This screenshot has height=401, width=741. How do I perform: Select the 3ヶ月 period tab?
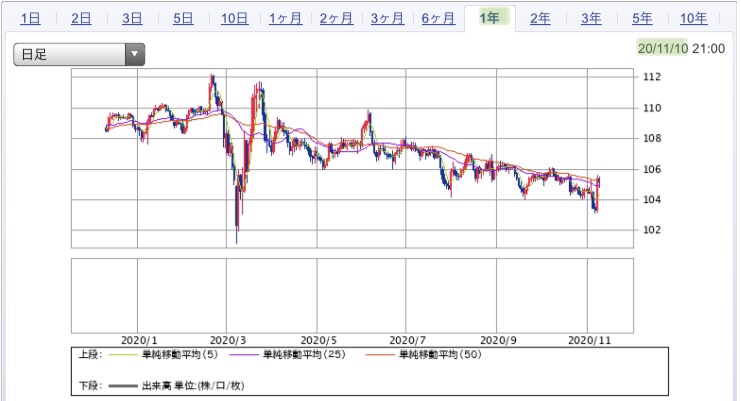click(x=388, y=18)
